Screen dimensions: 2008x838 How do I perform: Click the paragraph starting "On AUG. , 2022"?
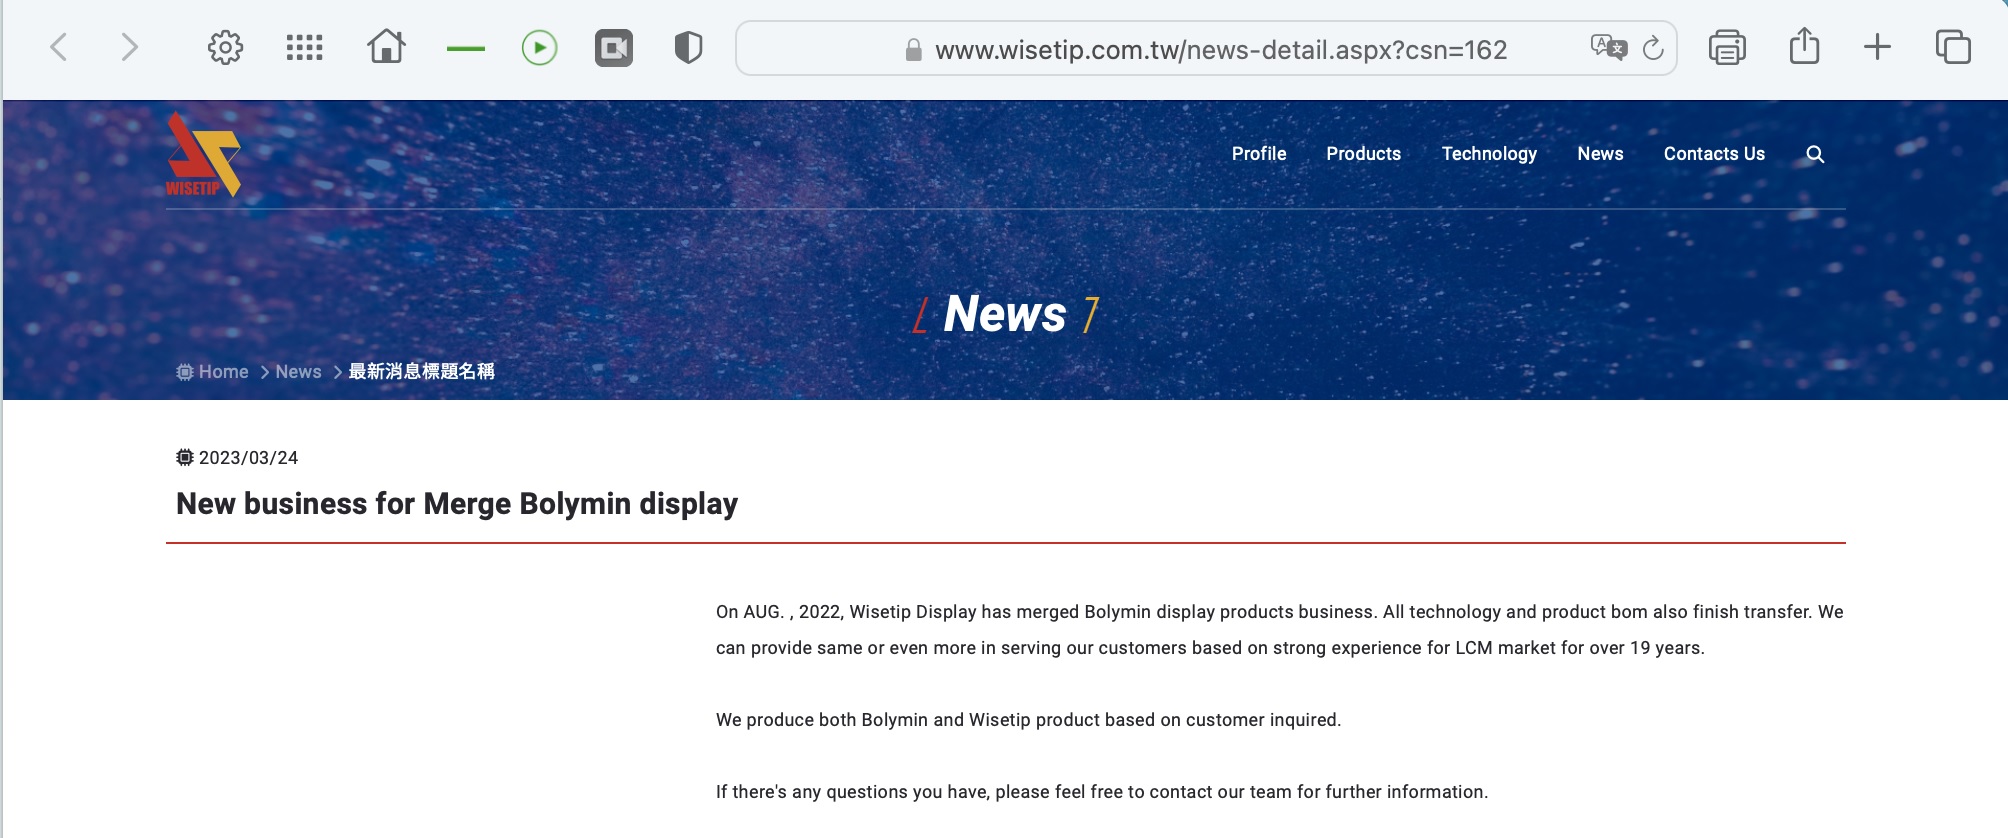tap(1280, 630)
